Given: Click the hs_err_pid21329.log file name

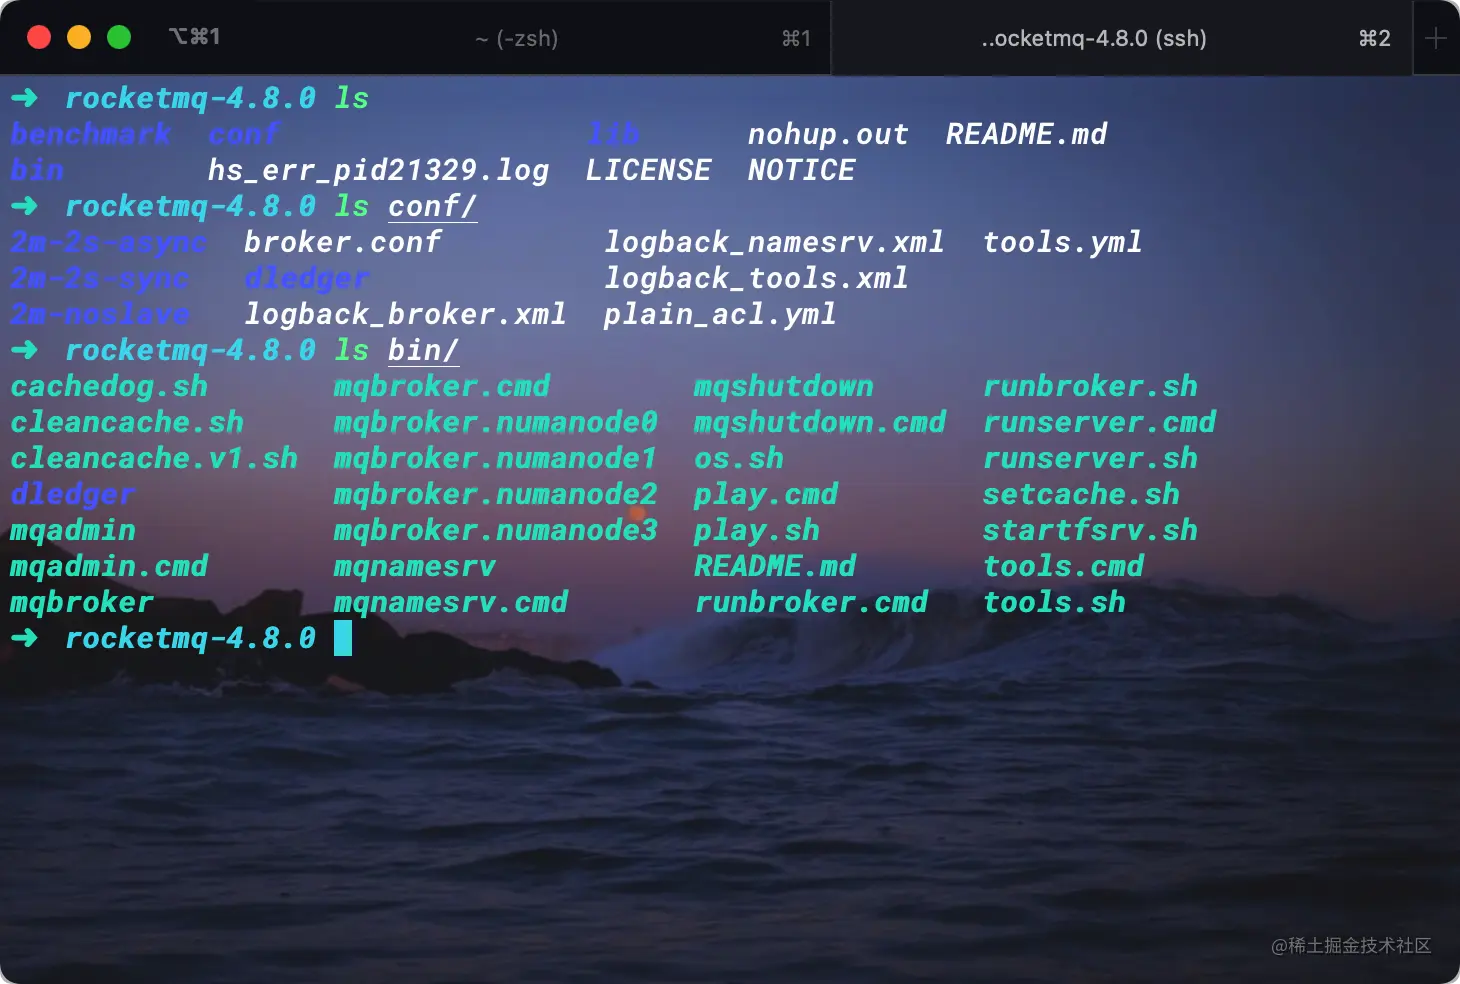Looking at the screenshot, I should tap(378, 169).
